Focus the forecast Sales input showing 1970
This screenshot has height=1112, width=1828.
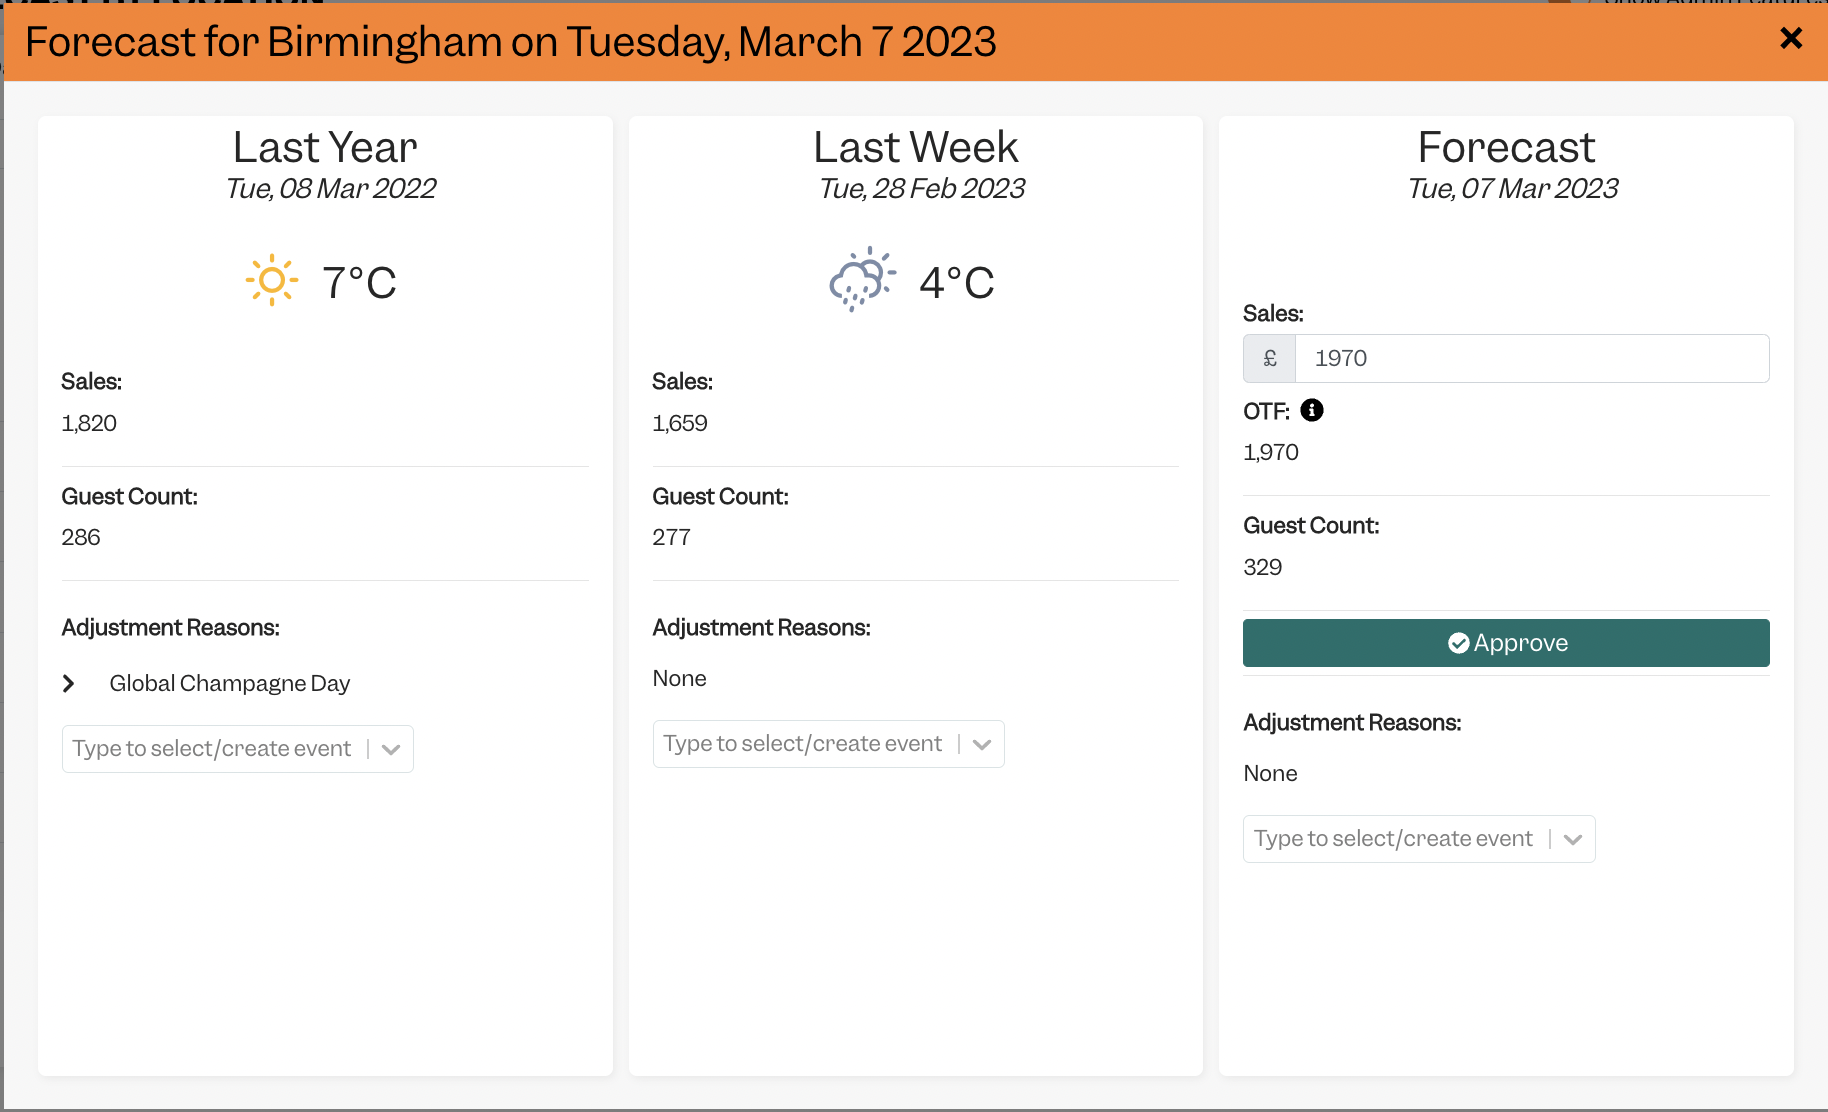(x=1532, y=358)
